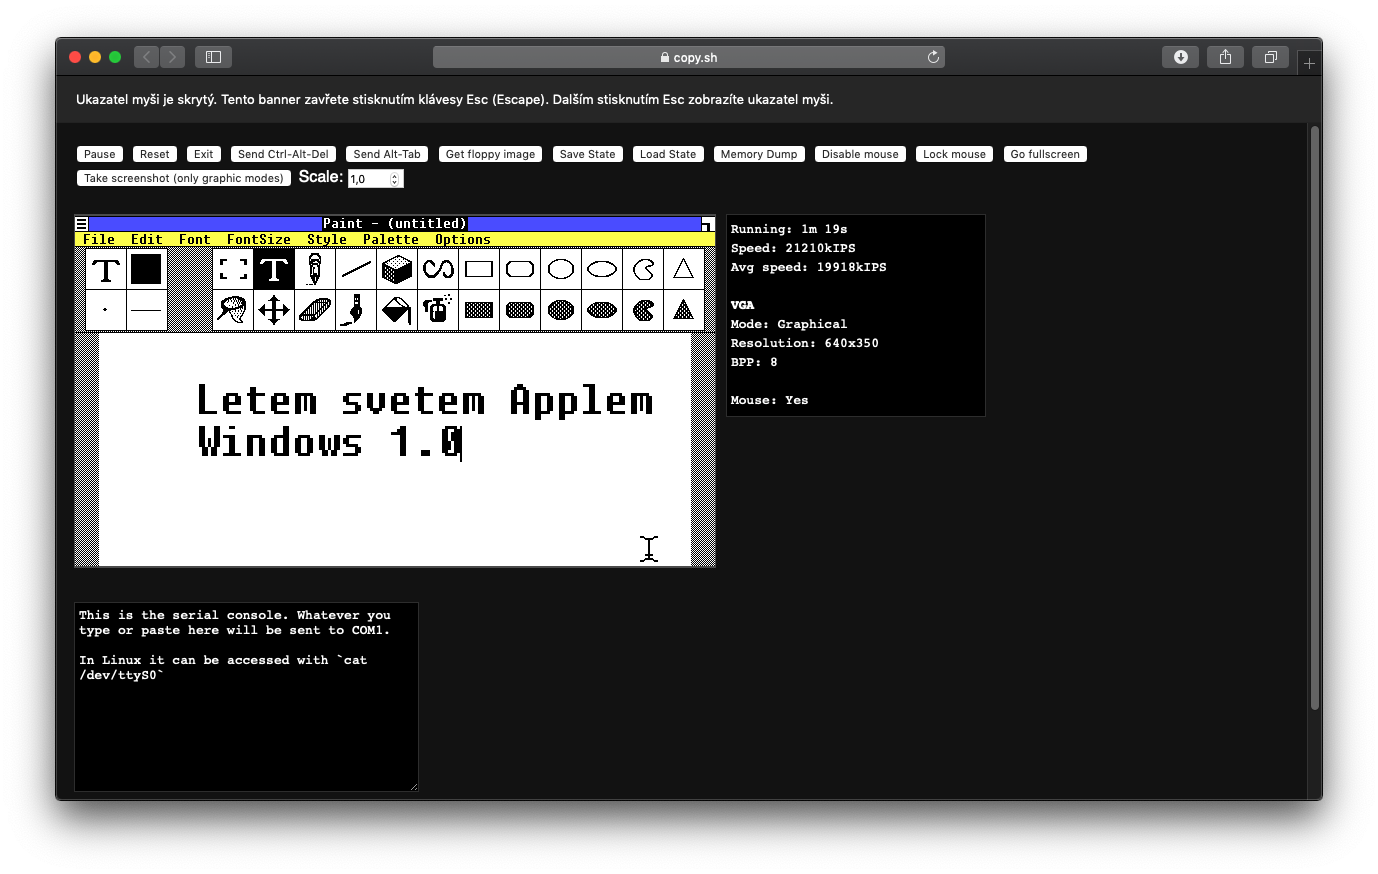Click the rectangular selection marquee tool
1378x874 pixels.
click(x=233, y=269)
